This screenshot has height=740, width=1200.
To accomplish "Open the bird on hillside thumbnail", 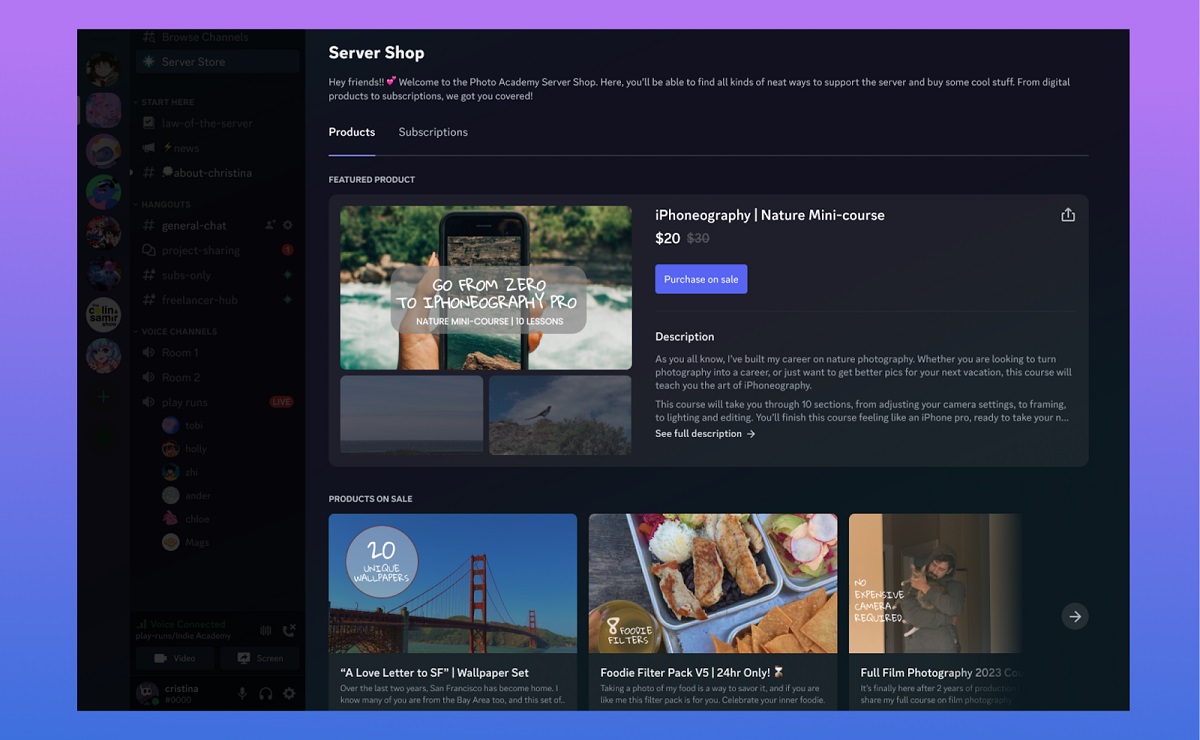I will [560, 415].
